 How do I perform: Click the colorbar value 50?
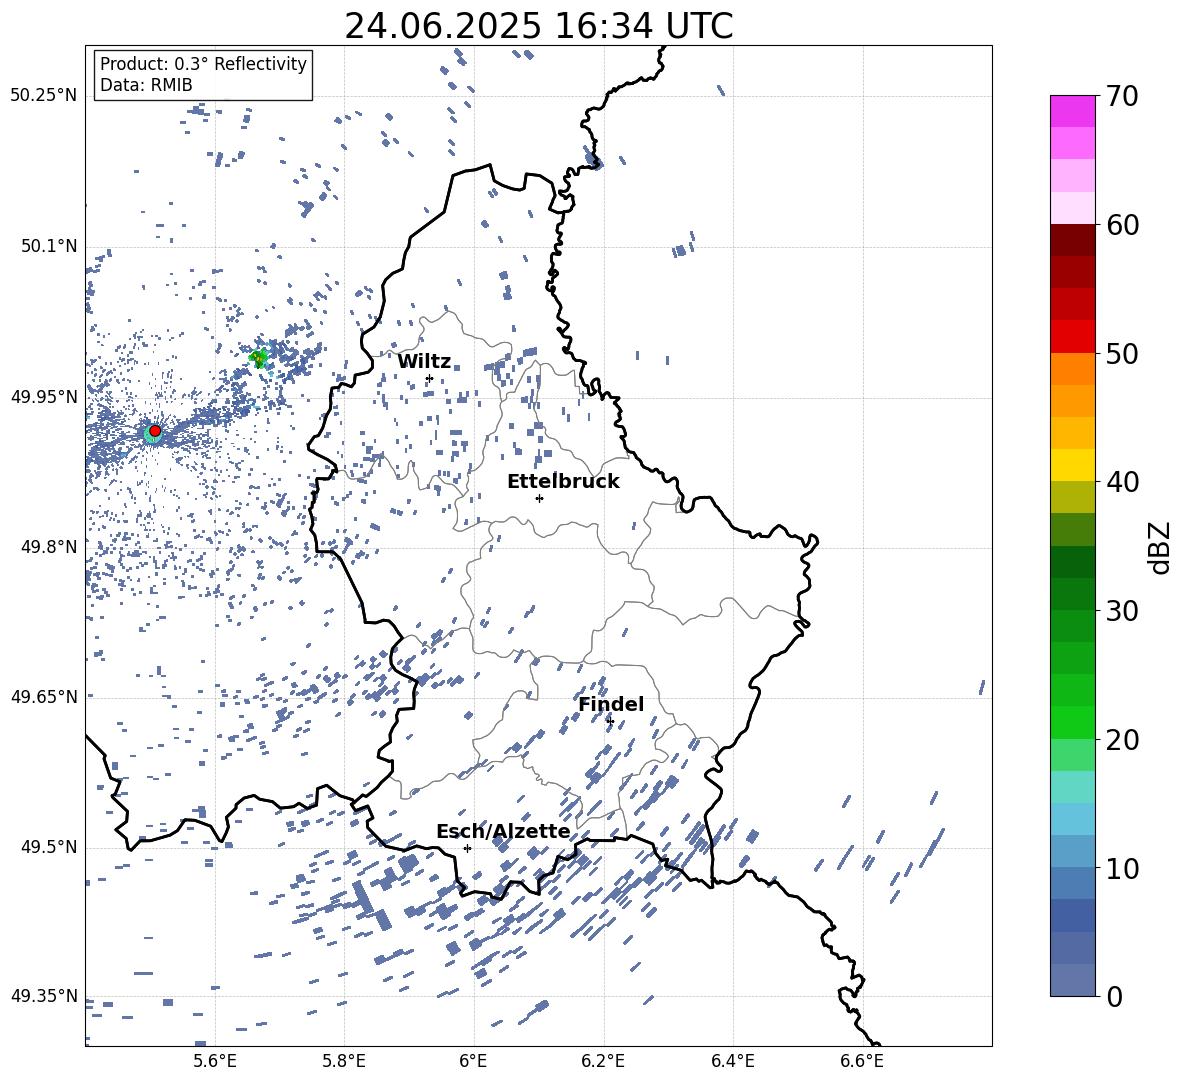(x=1123, y=353)
